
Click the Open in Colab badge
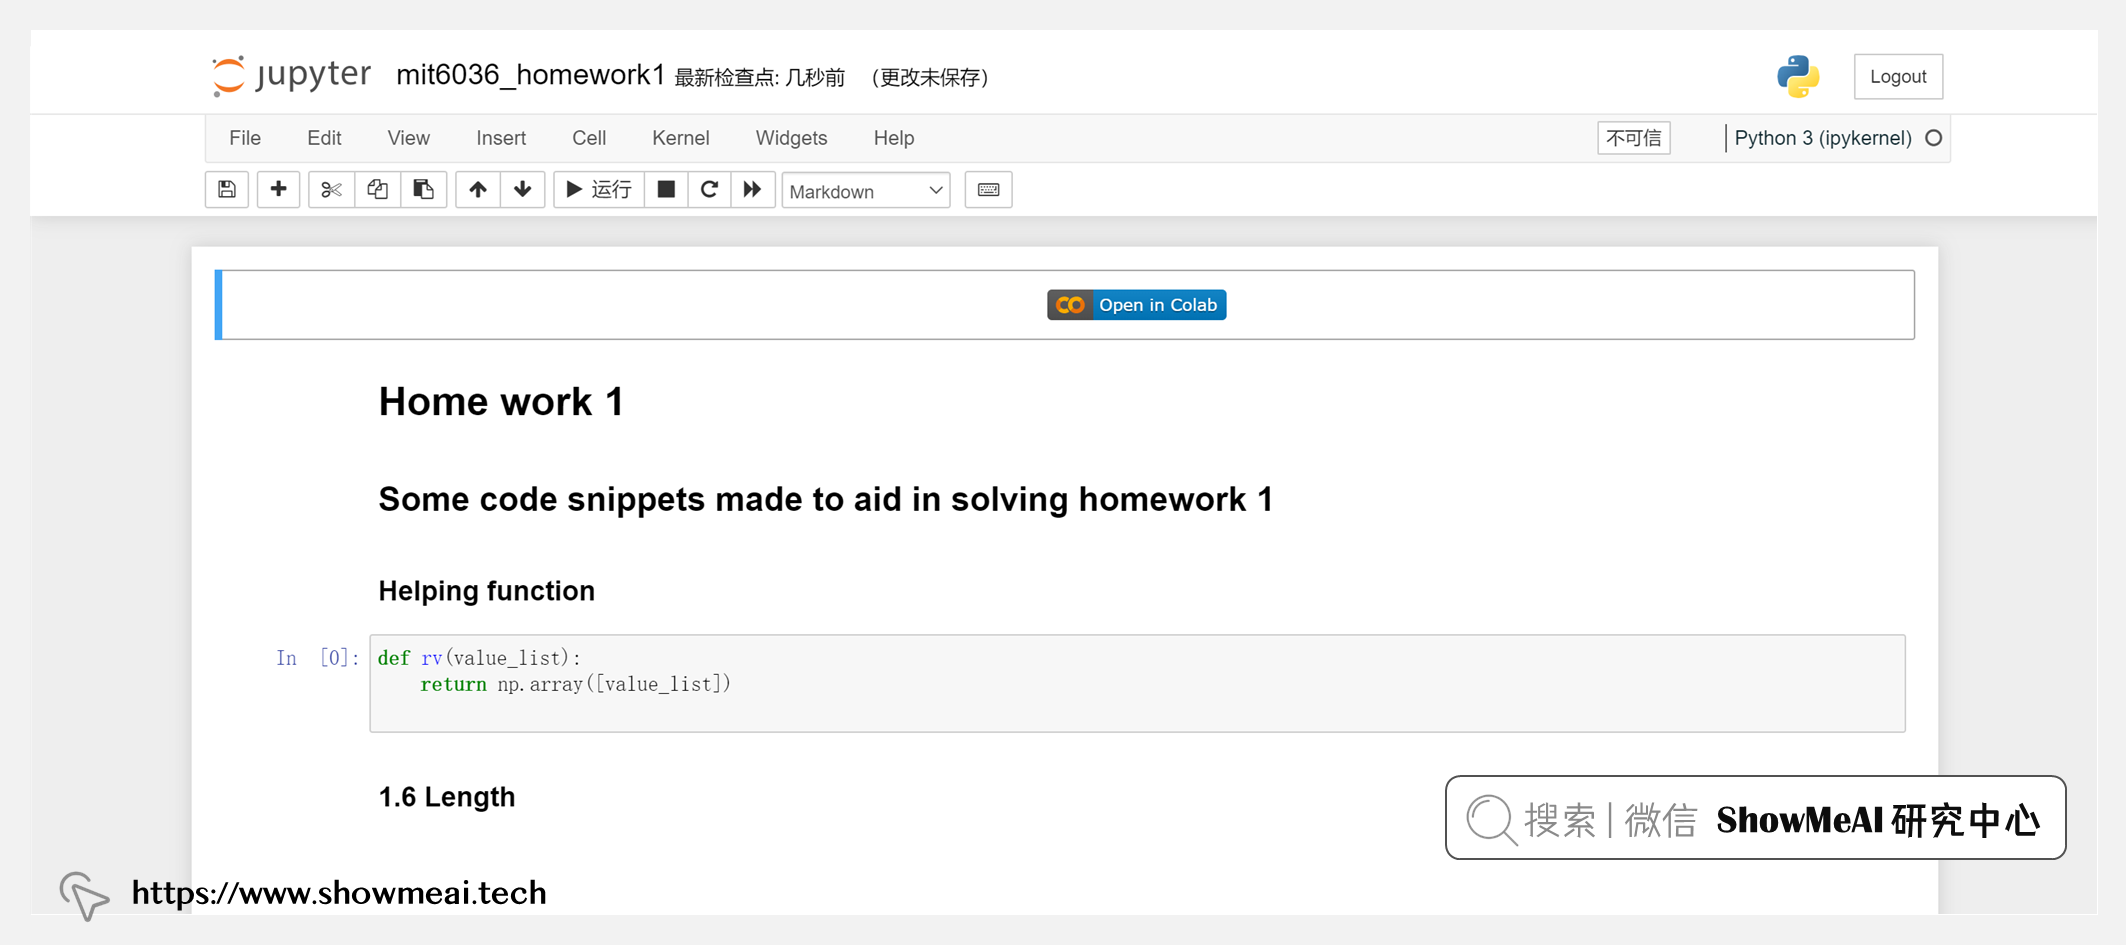(1136, 304)
